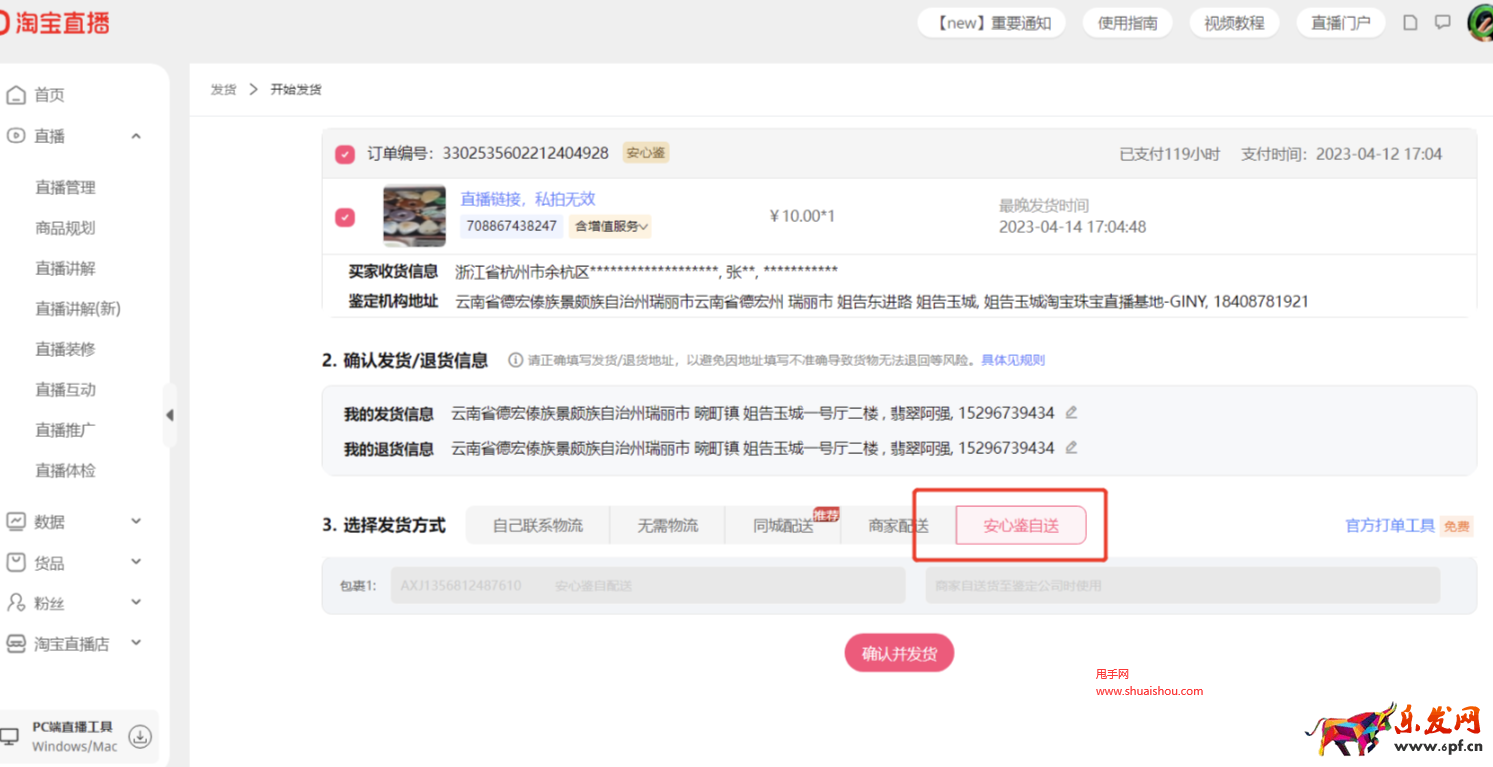Viewport: 1493px width, 767px height.
Task: Open the 含增值服务 dropdown
Action: tap(611, 226)
